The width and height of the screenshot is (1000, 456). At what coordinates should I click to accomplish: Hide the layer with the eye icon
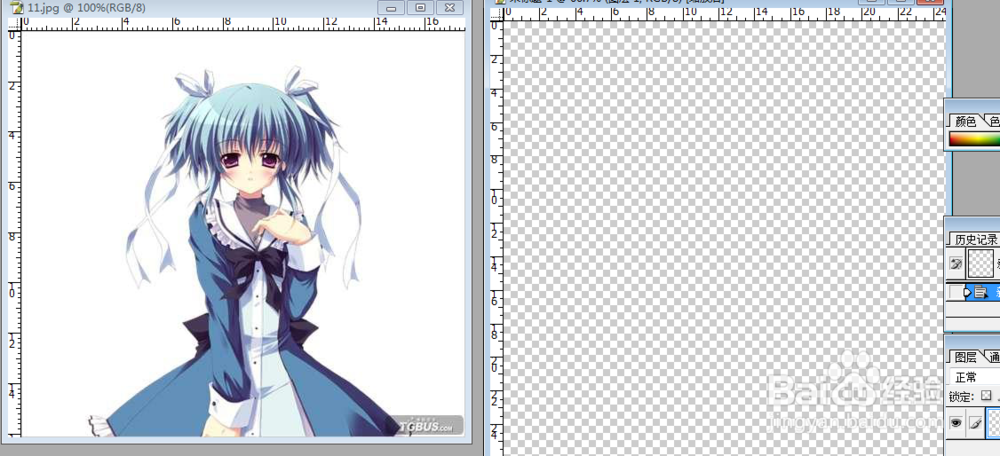(x=956, y=423)
